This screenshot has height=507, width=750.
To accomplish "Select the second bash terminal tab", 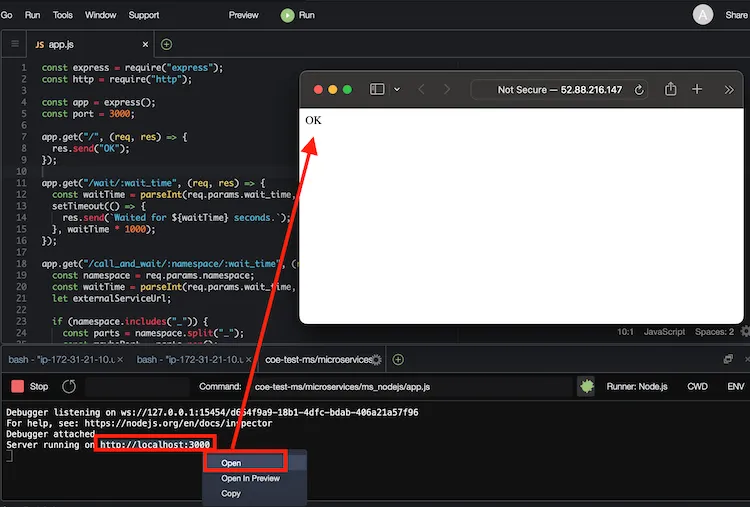I will pos(190,360).
